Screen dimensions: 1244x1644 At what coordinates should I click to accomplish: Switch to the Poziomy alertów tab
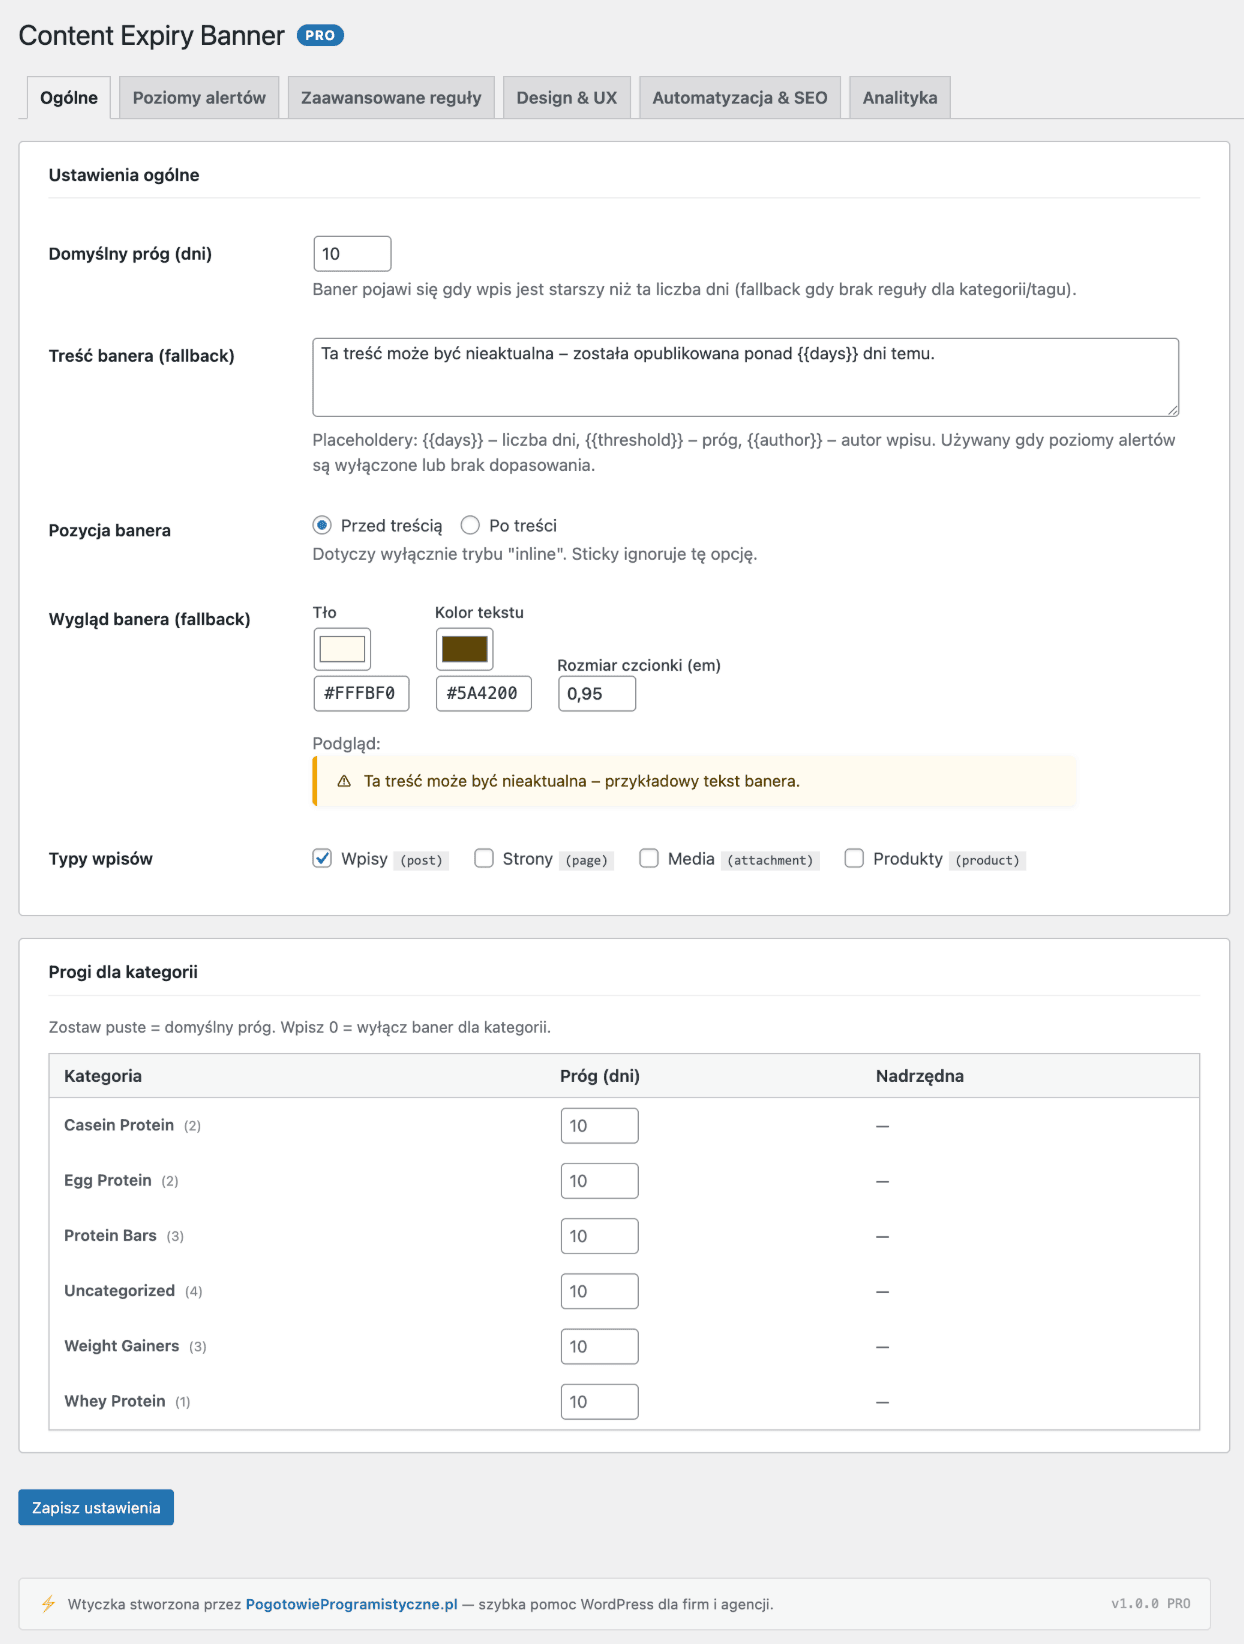(199, 97)
